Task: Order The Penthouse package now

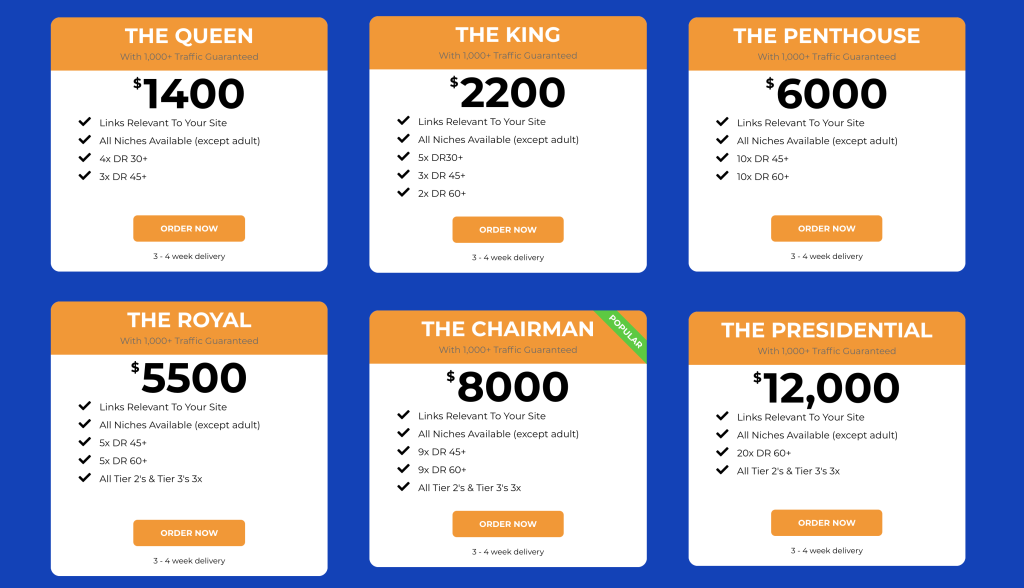Action: pos(826,228)
